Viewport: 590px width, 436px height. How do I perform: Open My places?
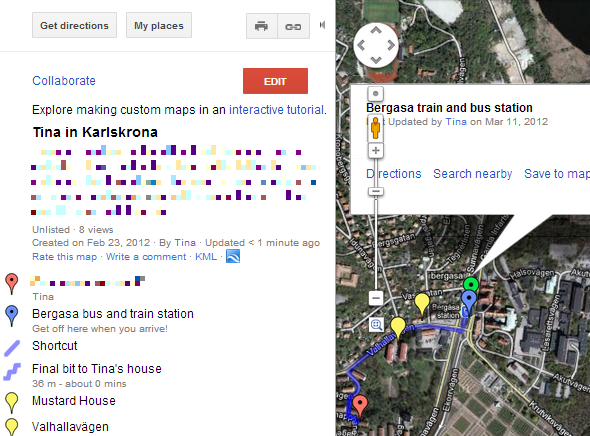tap(159, 25)
